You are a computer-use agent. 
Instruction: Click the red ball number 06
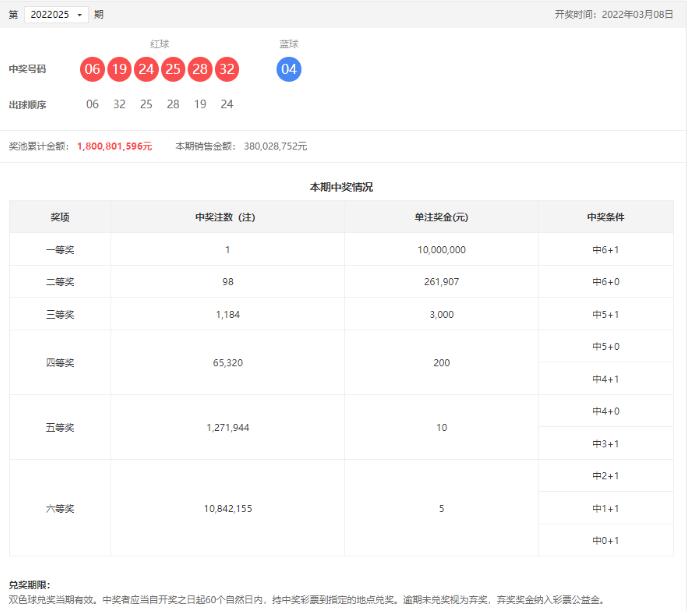[x=92, y=69]
